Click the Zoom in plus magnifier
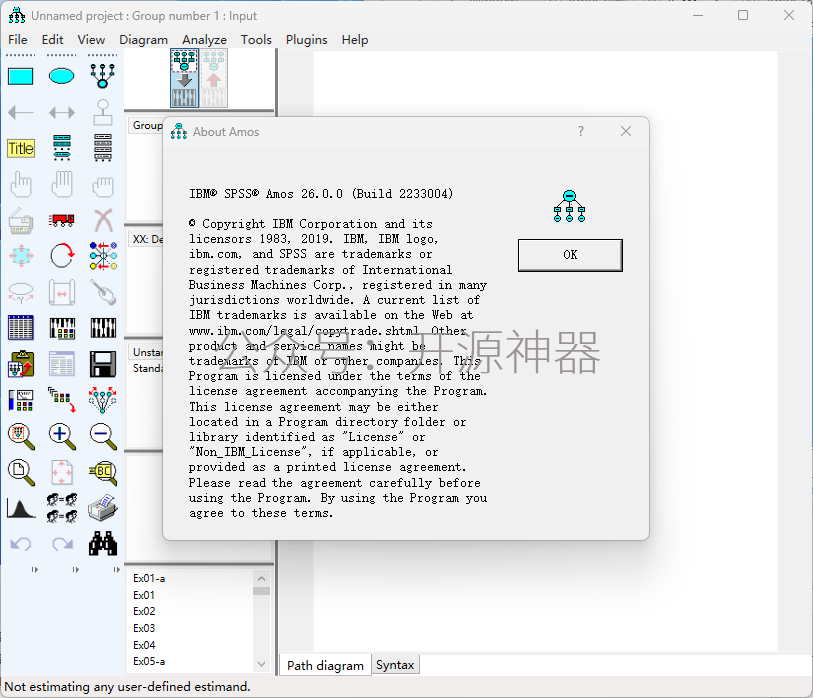Viewport: 813px width, 698px height. 62,436
